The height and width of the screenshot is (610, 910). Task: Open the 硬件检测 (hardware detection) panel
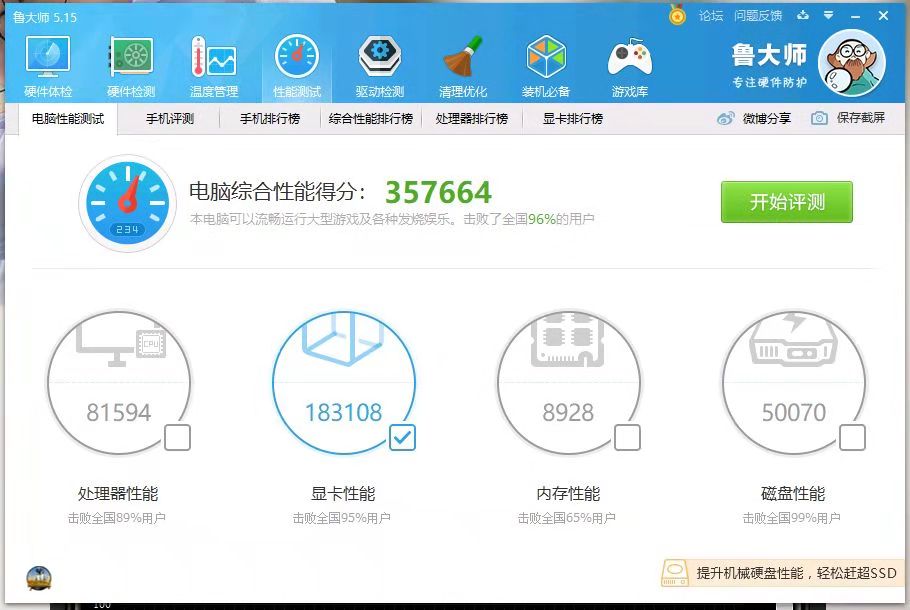coord(130,63)
